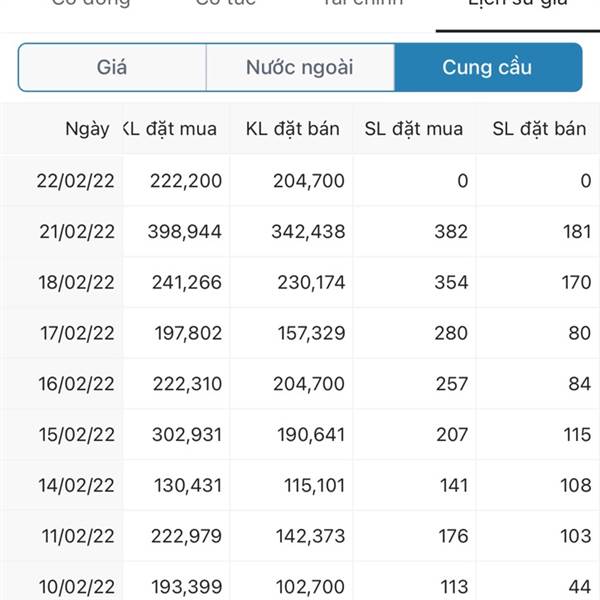600x600 pixels.
Task: Select the 22/02/22 row date
Action: [x=75, y=181]
